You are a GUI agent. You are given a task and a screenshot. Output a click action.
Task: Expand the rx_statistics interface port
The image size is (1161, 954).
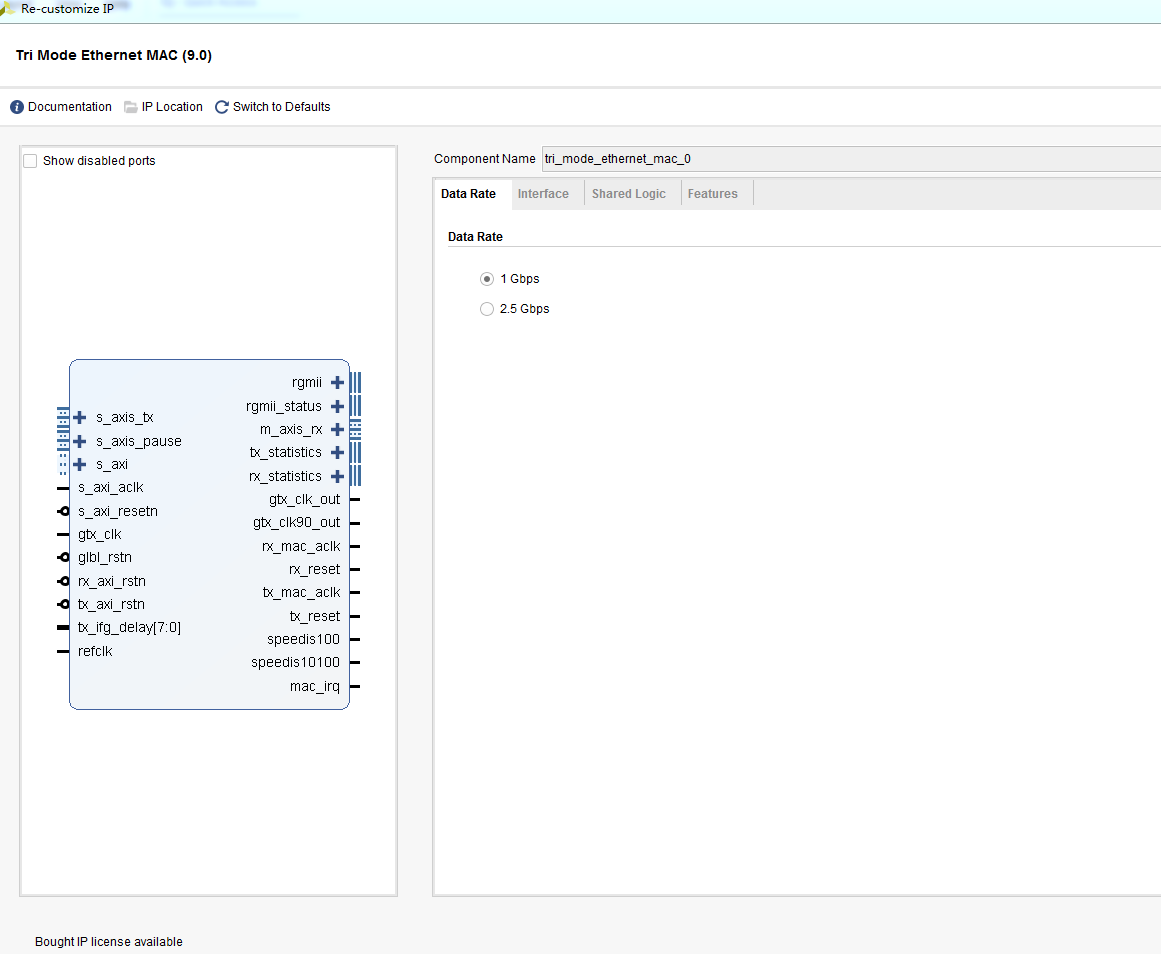(337, 476)
